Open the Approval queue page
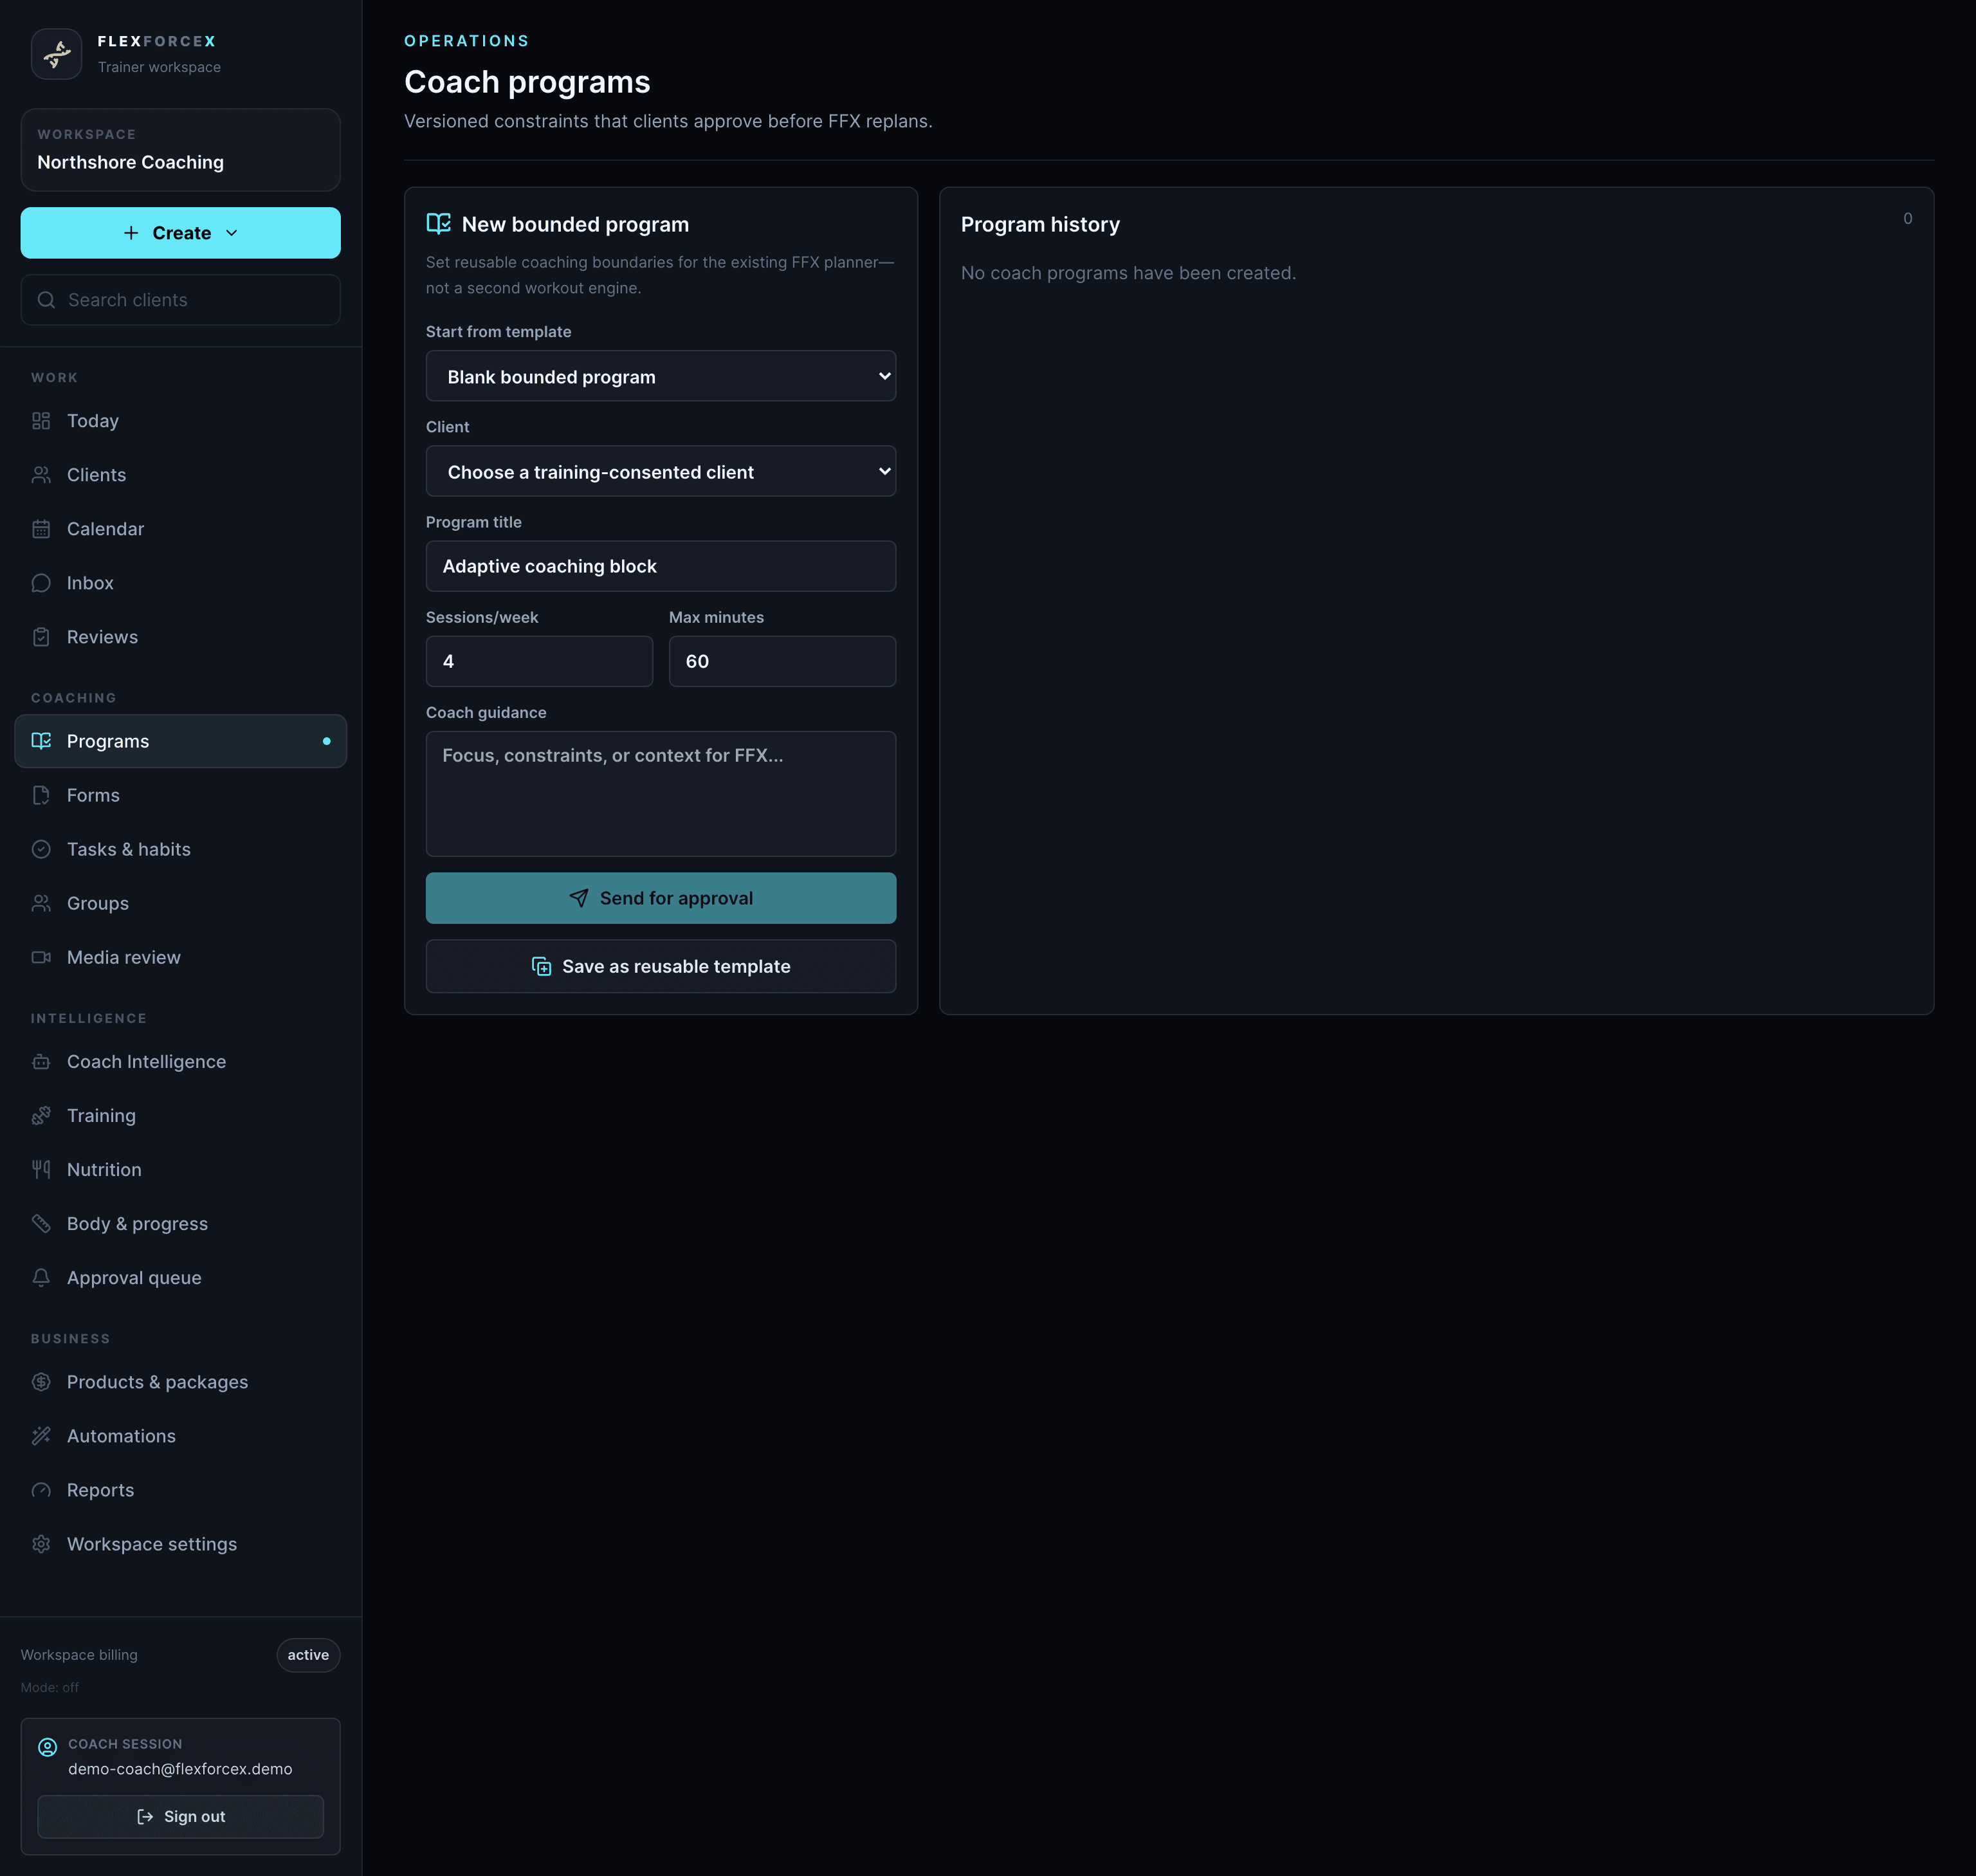Screen dimensions: 1976x1876 (180, 1278)
